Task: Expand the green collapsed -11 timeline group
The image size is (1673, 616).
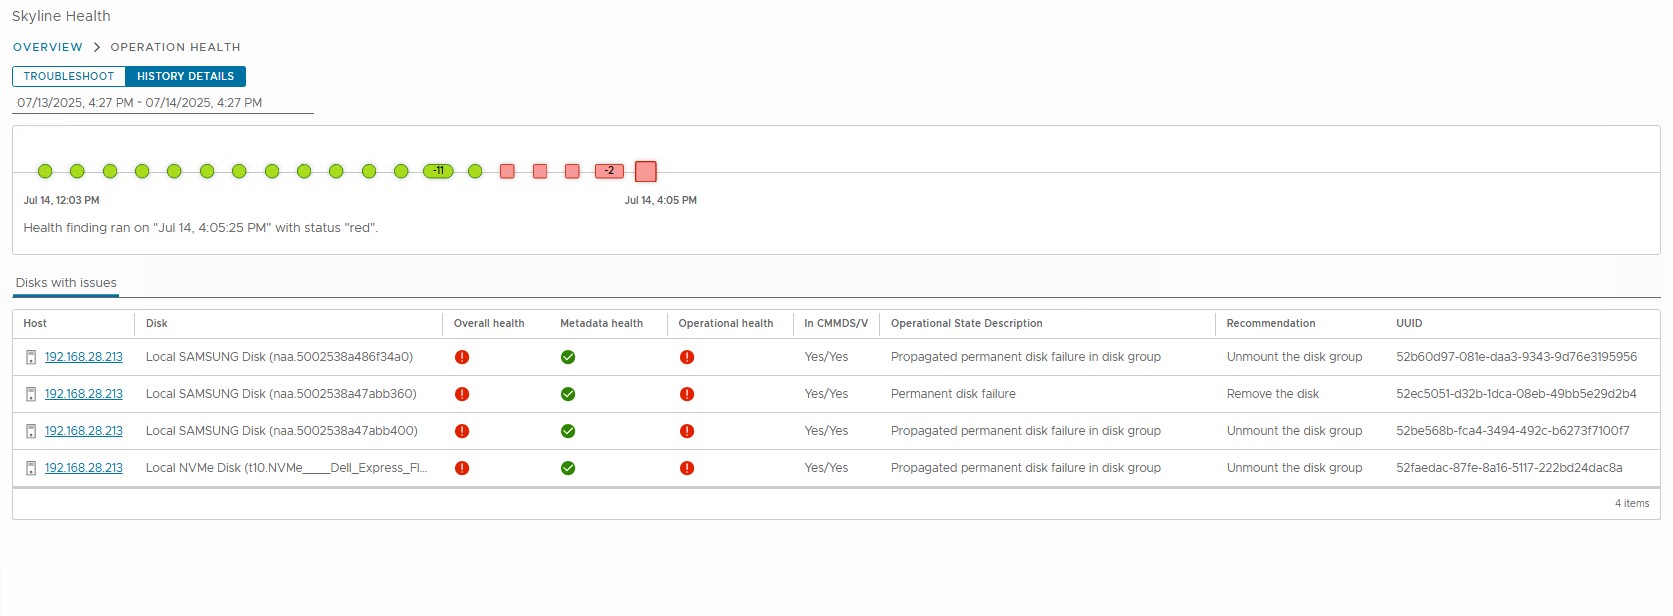Action: coord(438,171)
